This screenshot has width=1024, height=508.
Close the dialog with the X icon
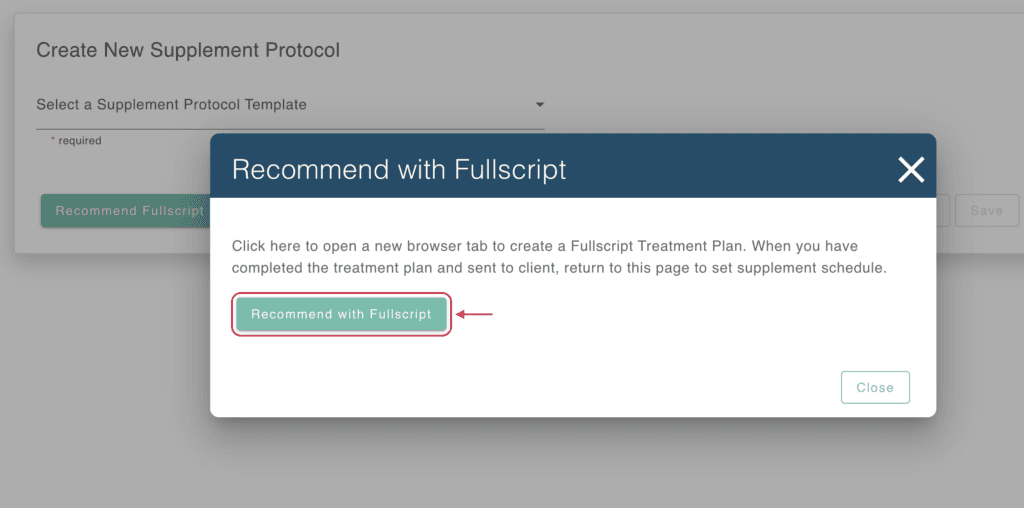[x=910, y=170]
